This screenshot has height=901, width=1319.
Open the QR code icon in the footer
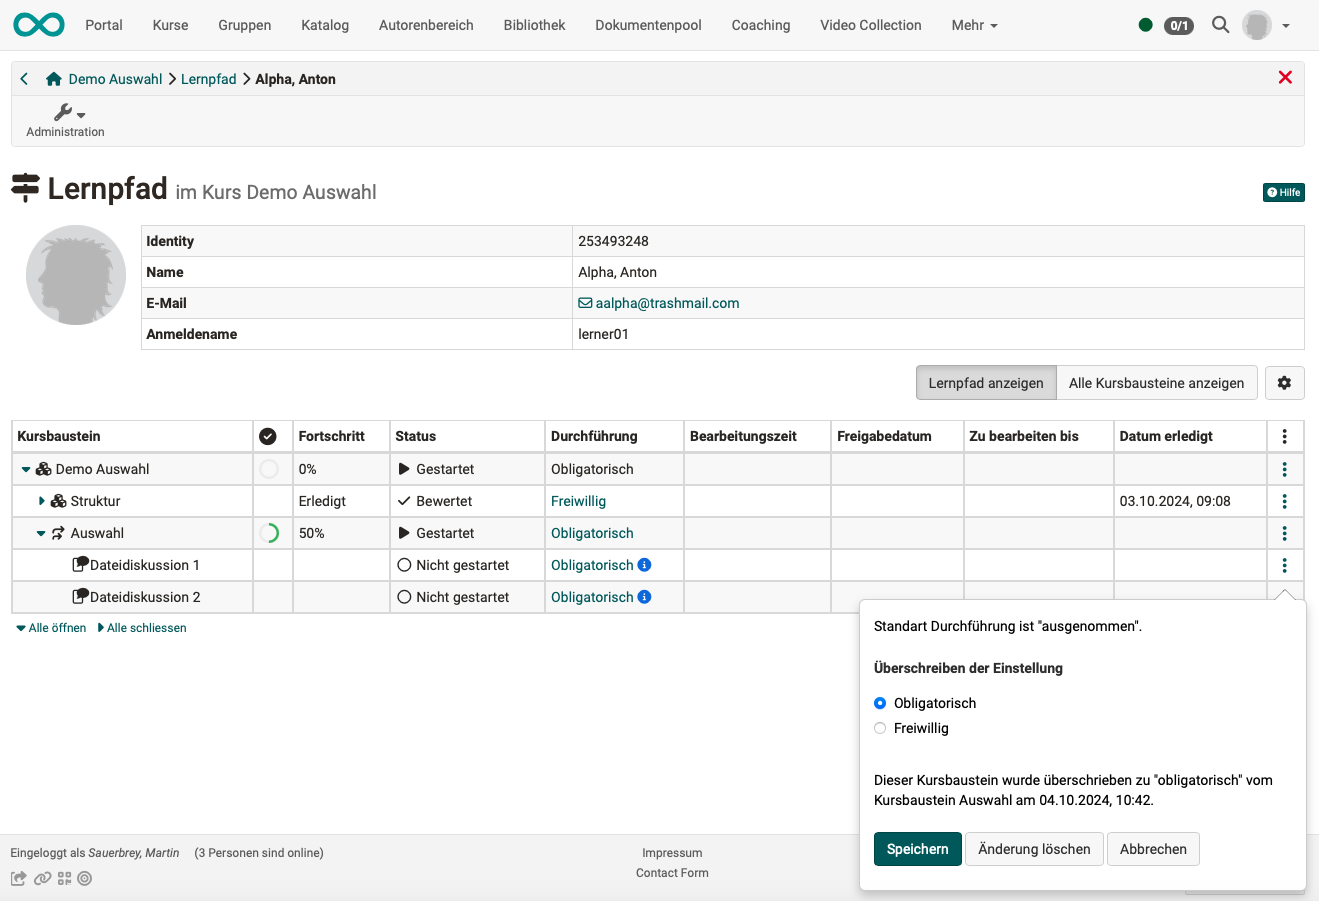[64, 877]
